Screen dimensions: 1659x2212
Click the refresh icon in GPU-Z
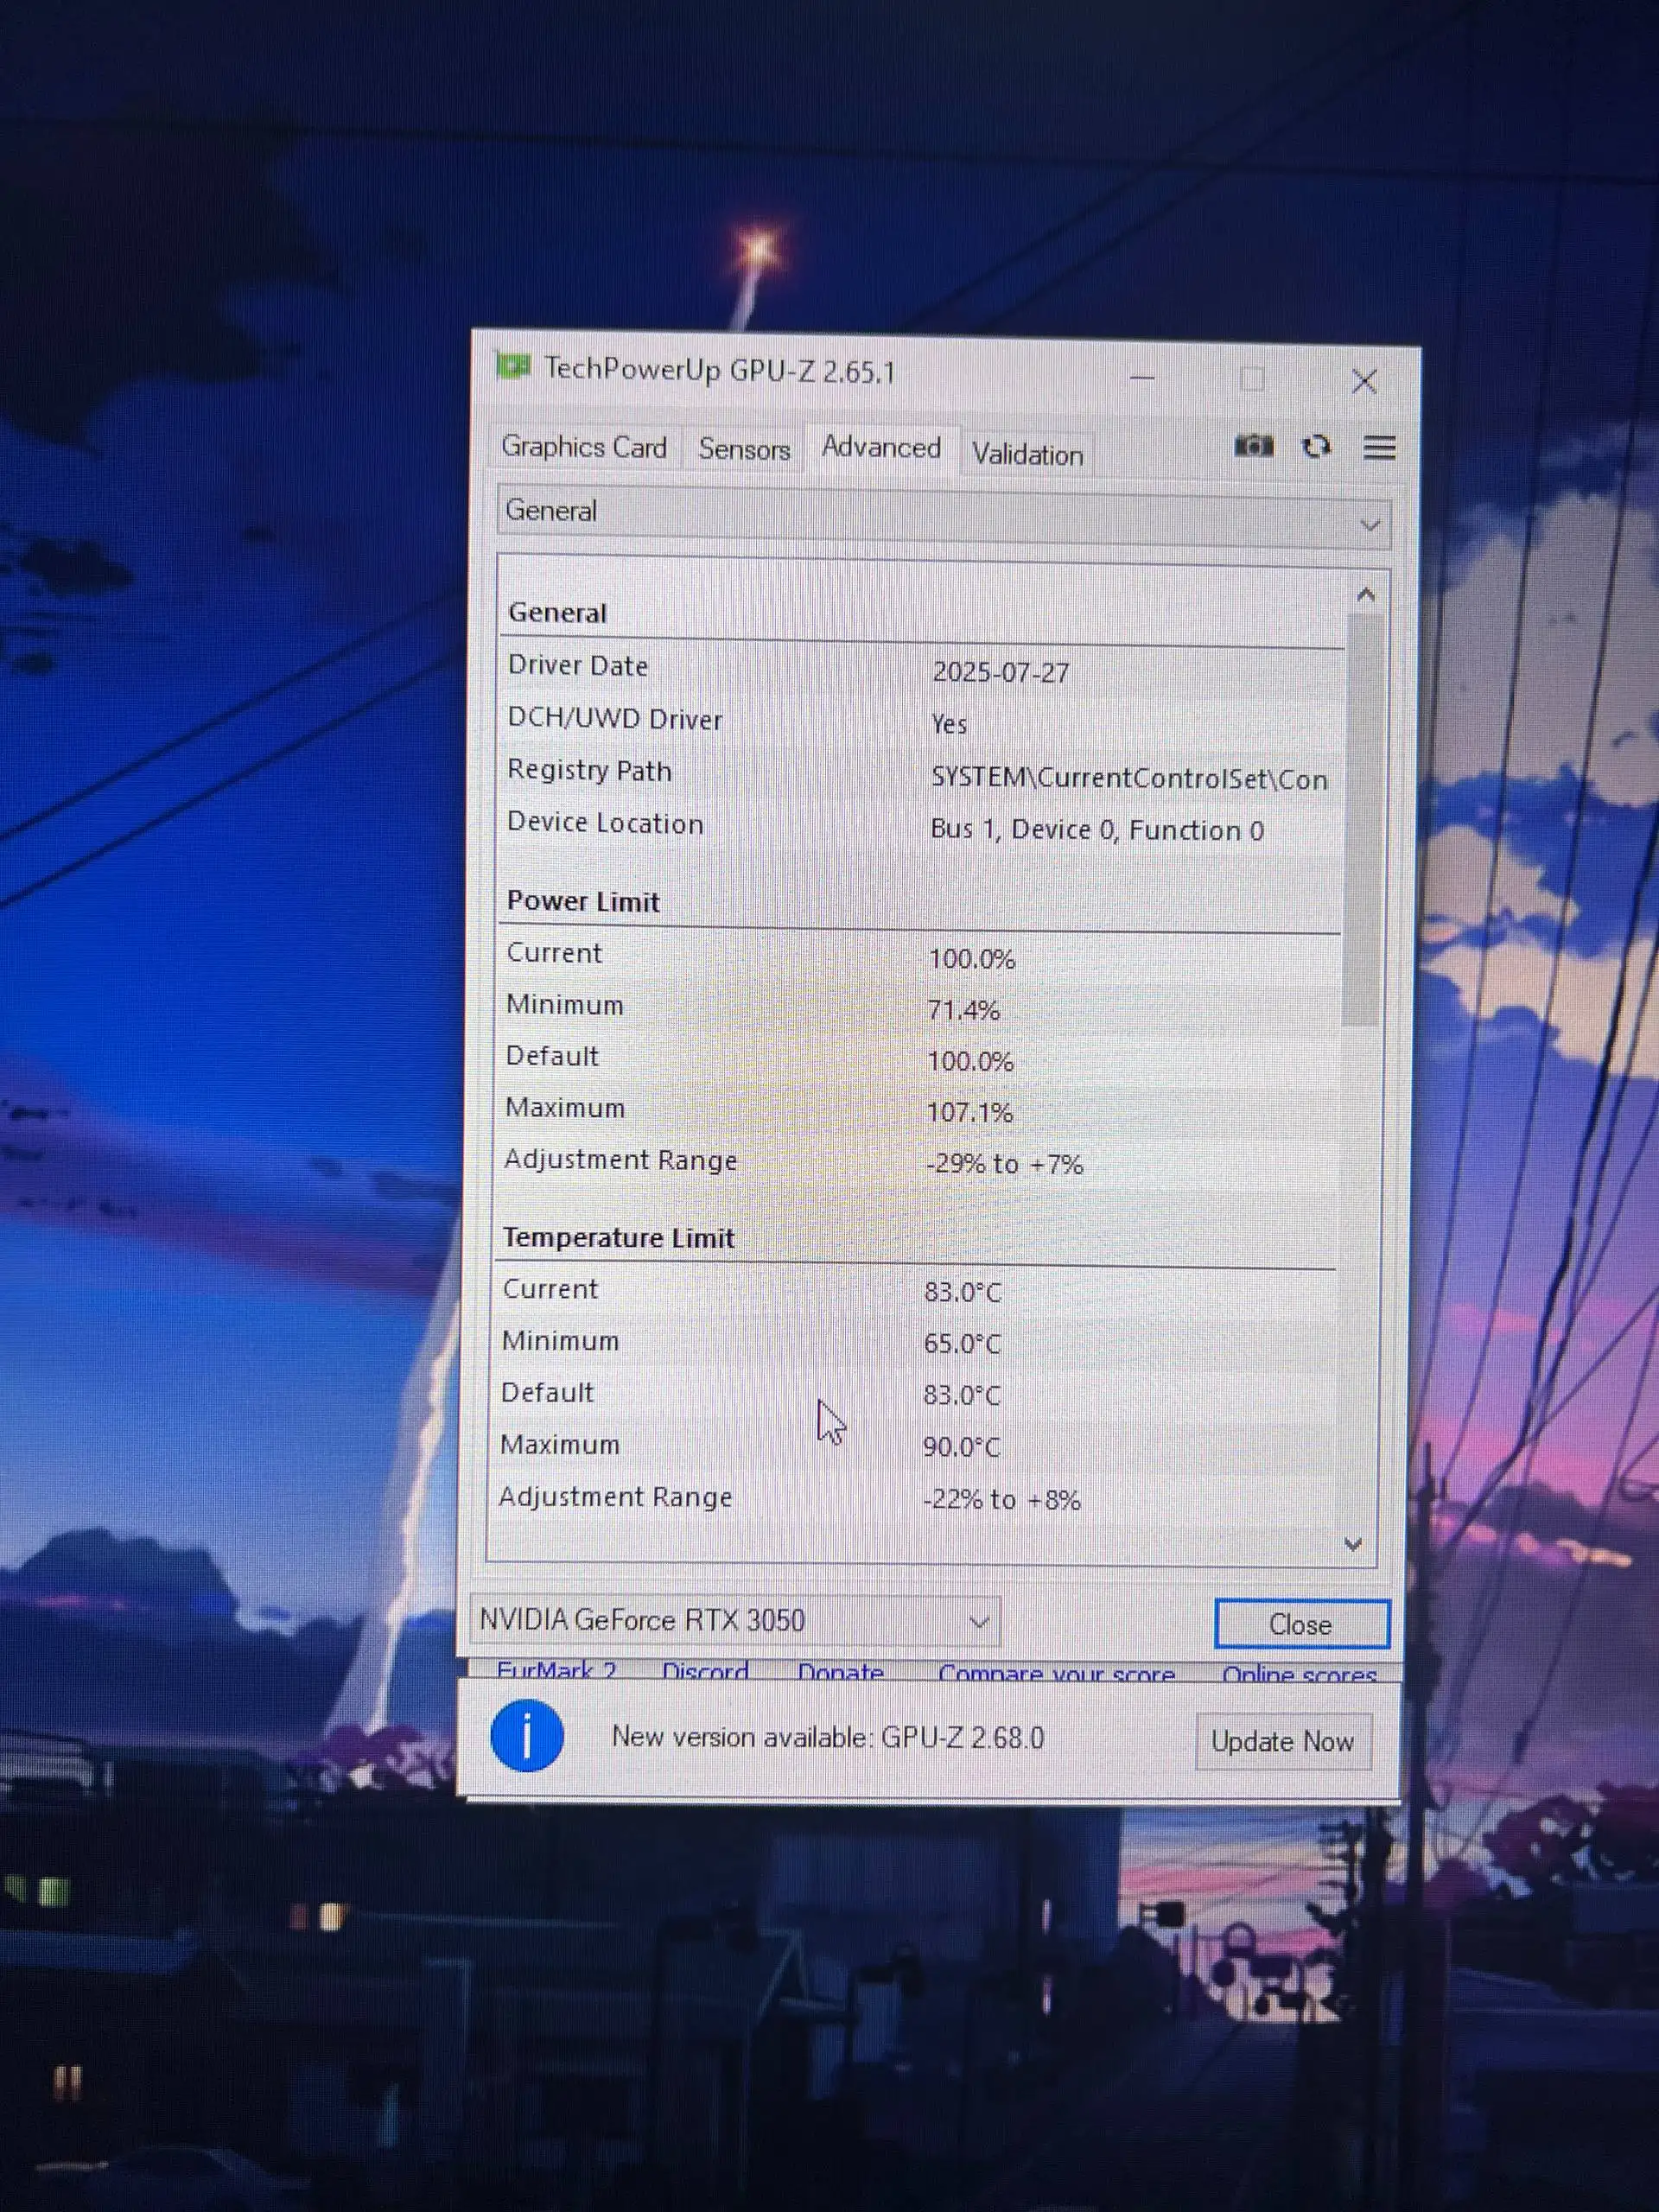pyautogui.click(x=1316, y=446)
